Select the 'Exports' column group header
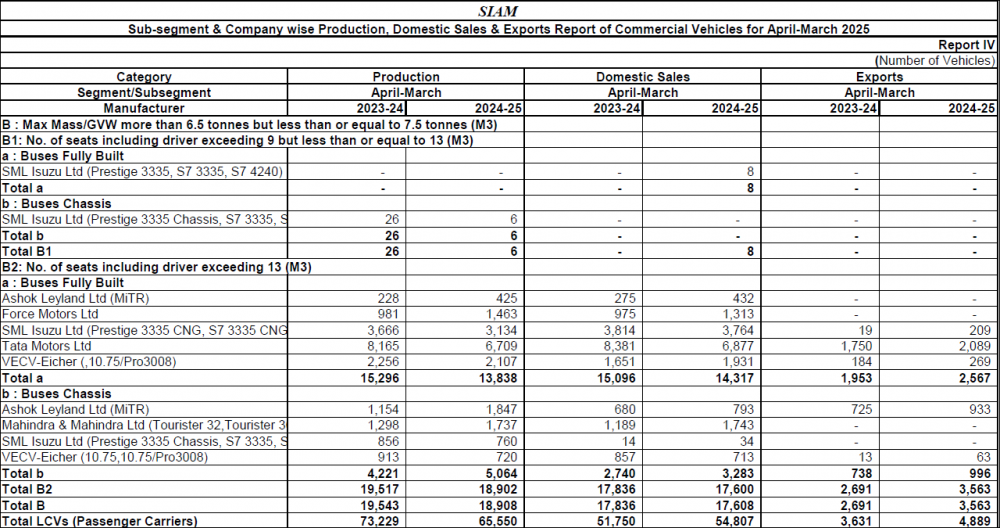Screen dimensions: 1000x528 tap(879, 77)
